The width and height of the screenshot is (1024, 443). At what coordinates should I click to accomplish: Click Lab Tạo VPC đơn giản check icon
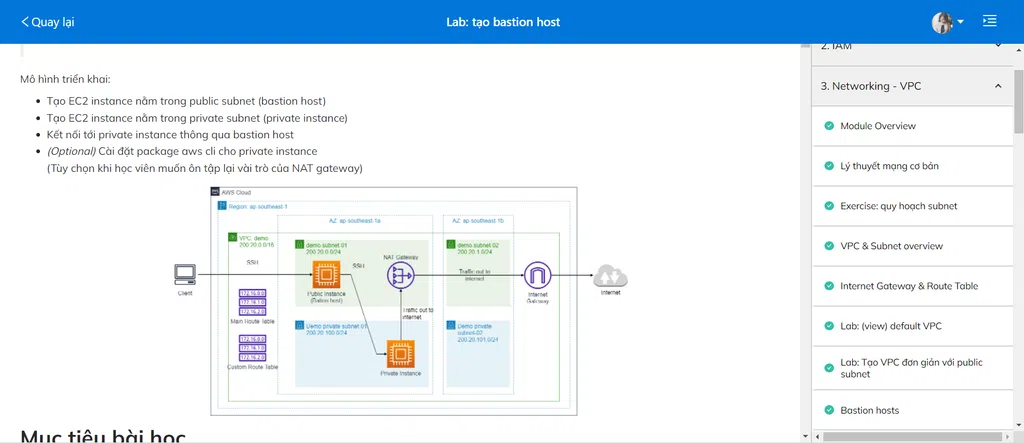(x=829, y=368)
